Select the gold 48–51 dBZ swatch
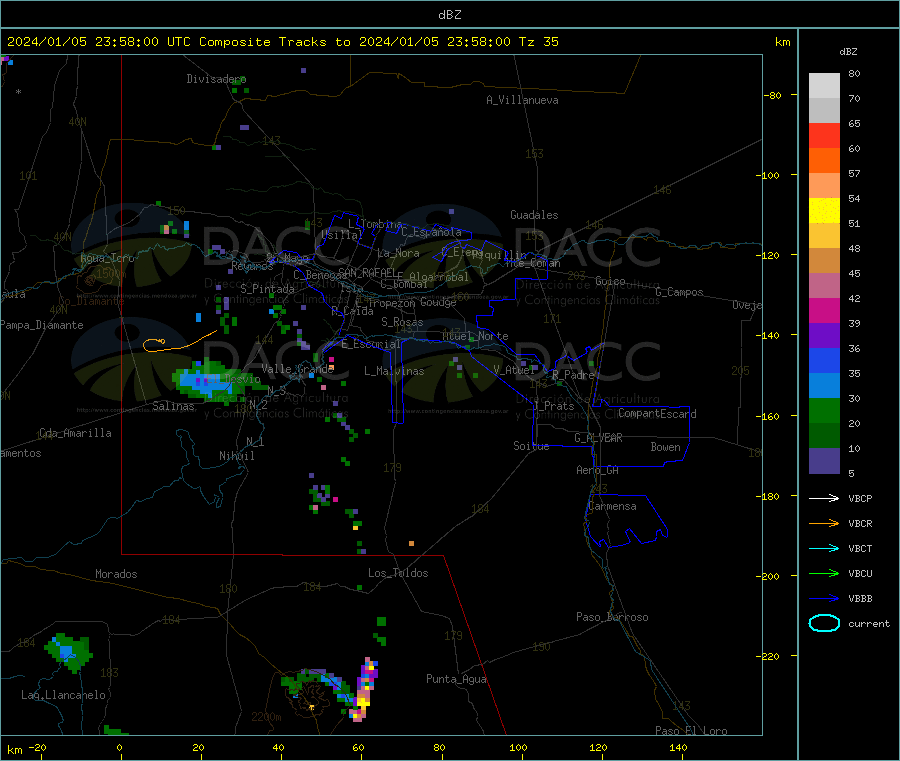 824,236
